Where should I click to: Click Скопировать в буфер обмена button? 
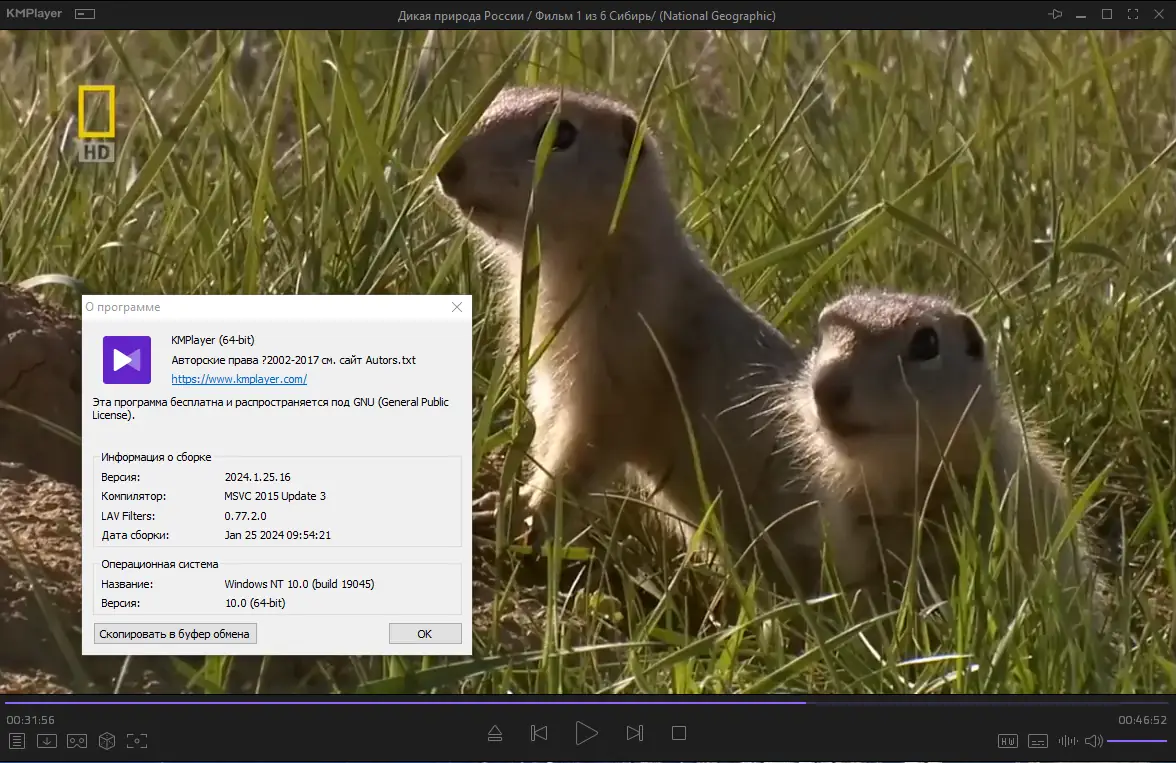[175, 633]
